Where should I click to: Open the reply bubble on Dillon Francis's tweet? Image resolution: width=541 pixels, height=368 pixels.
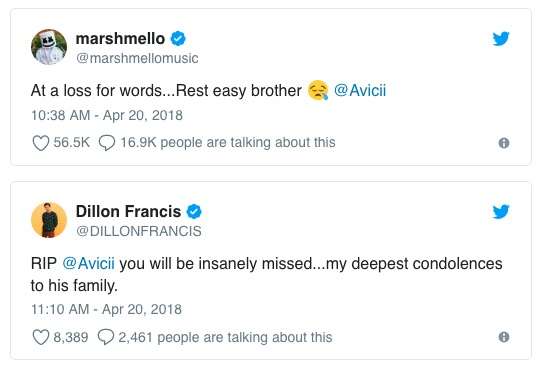point(106,337)
